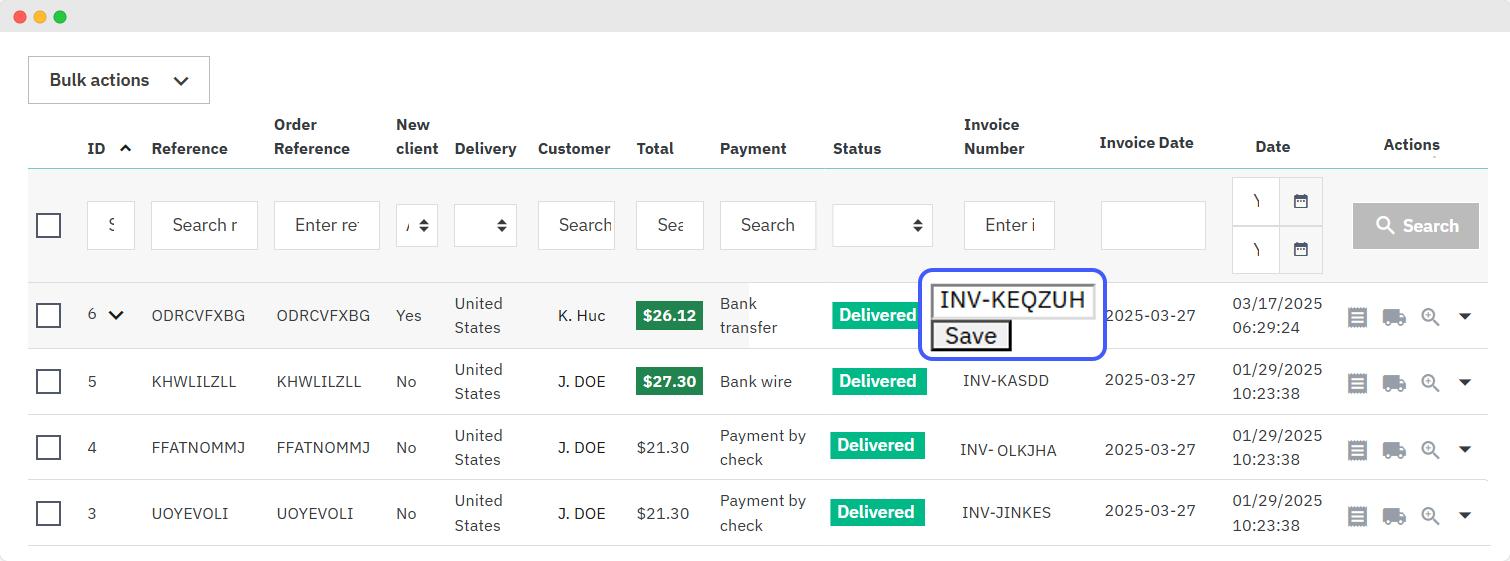This screenshot has width=1510, height=561.
Task: Click the delivery truck icon for order KHWLILZLL
Action: click(x=1394, y=383)
